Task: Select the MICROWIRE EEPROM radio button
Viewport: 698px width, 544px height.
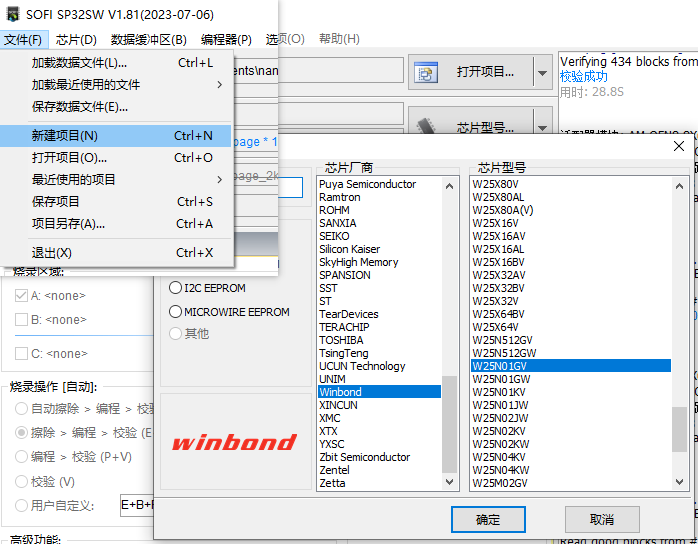Action: coord(176,312)
